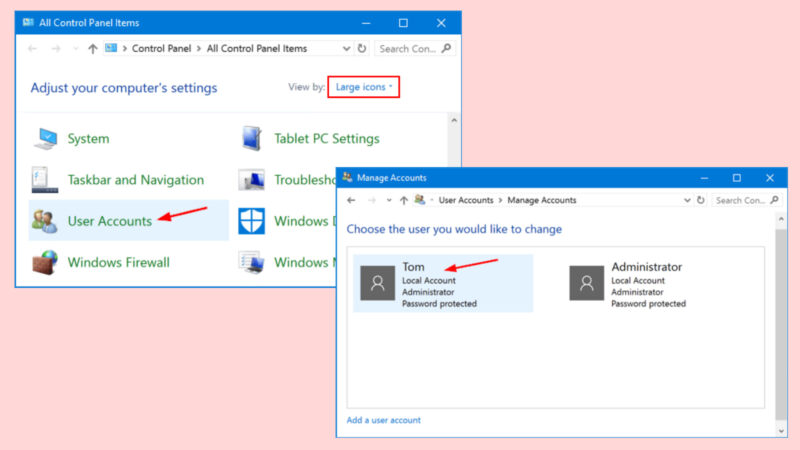Click All Control Panel Items breadcrumb
Viewport: 800px width, 450px height.
[x=257, y=48]
